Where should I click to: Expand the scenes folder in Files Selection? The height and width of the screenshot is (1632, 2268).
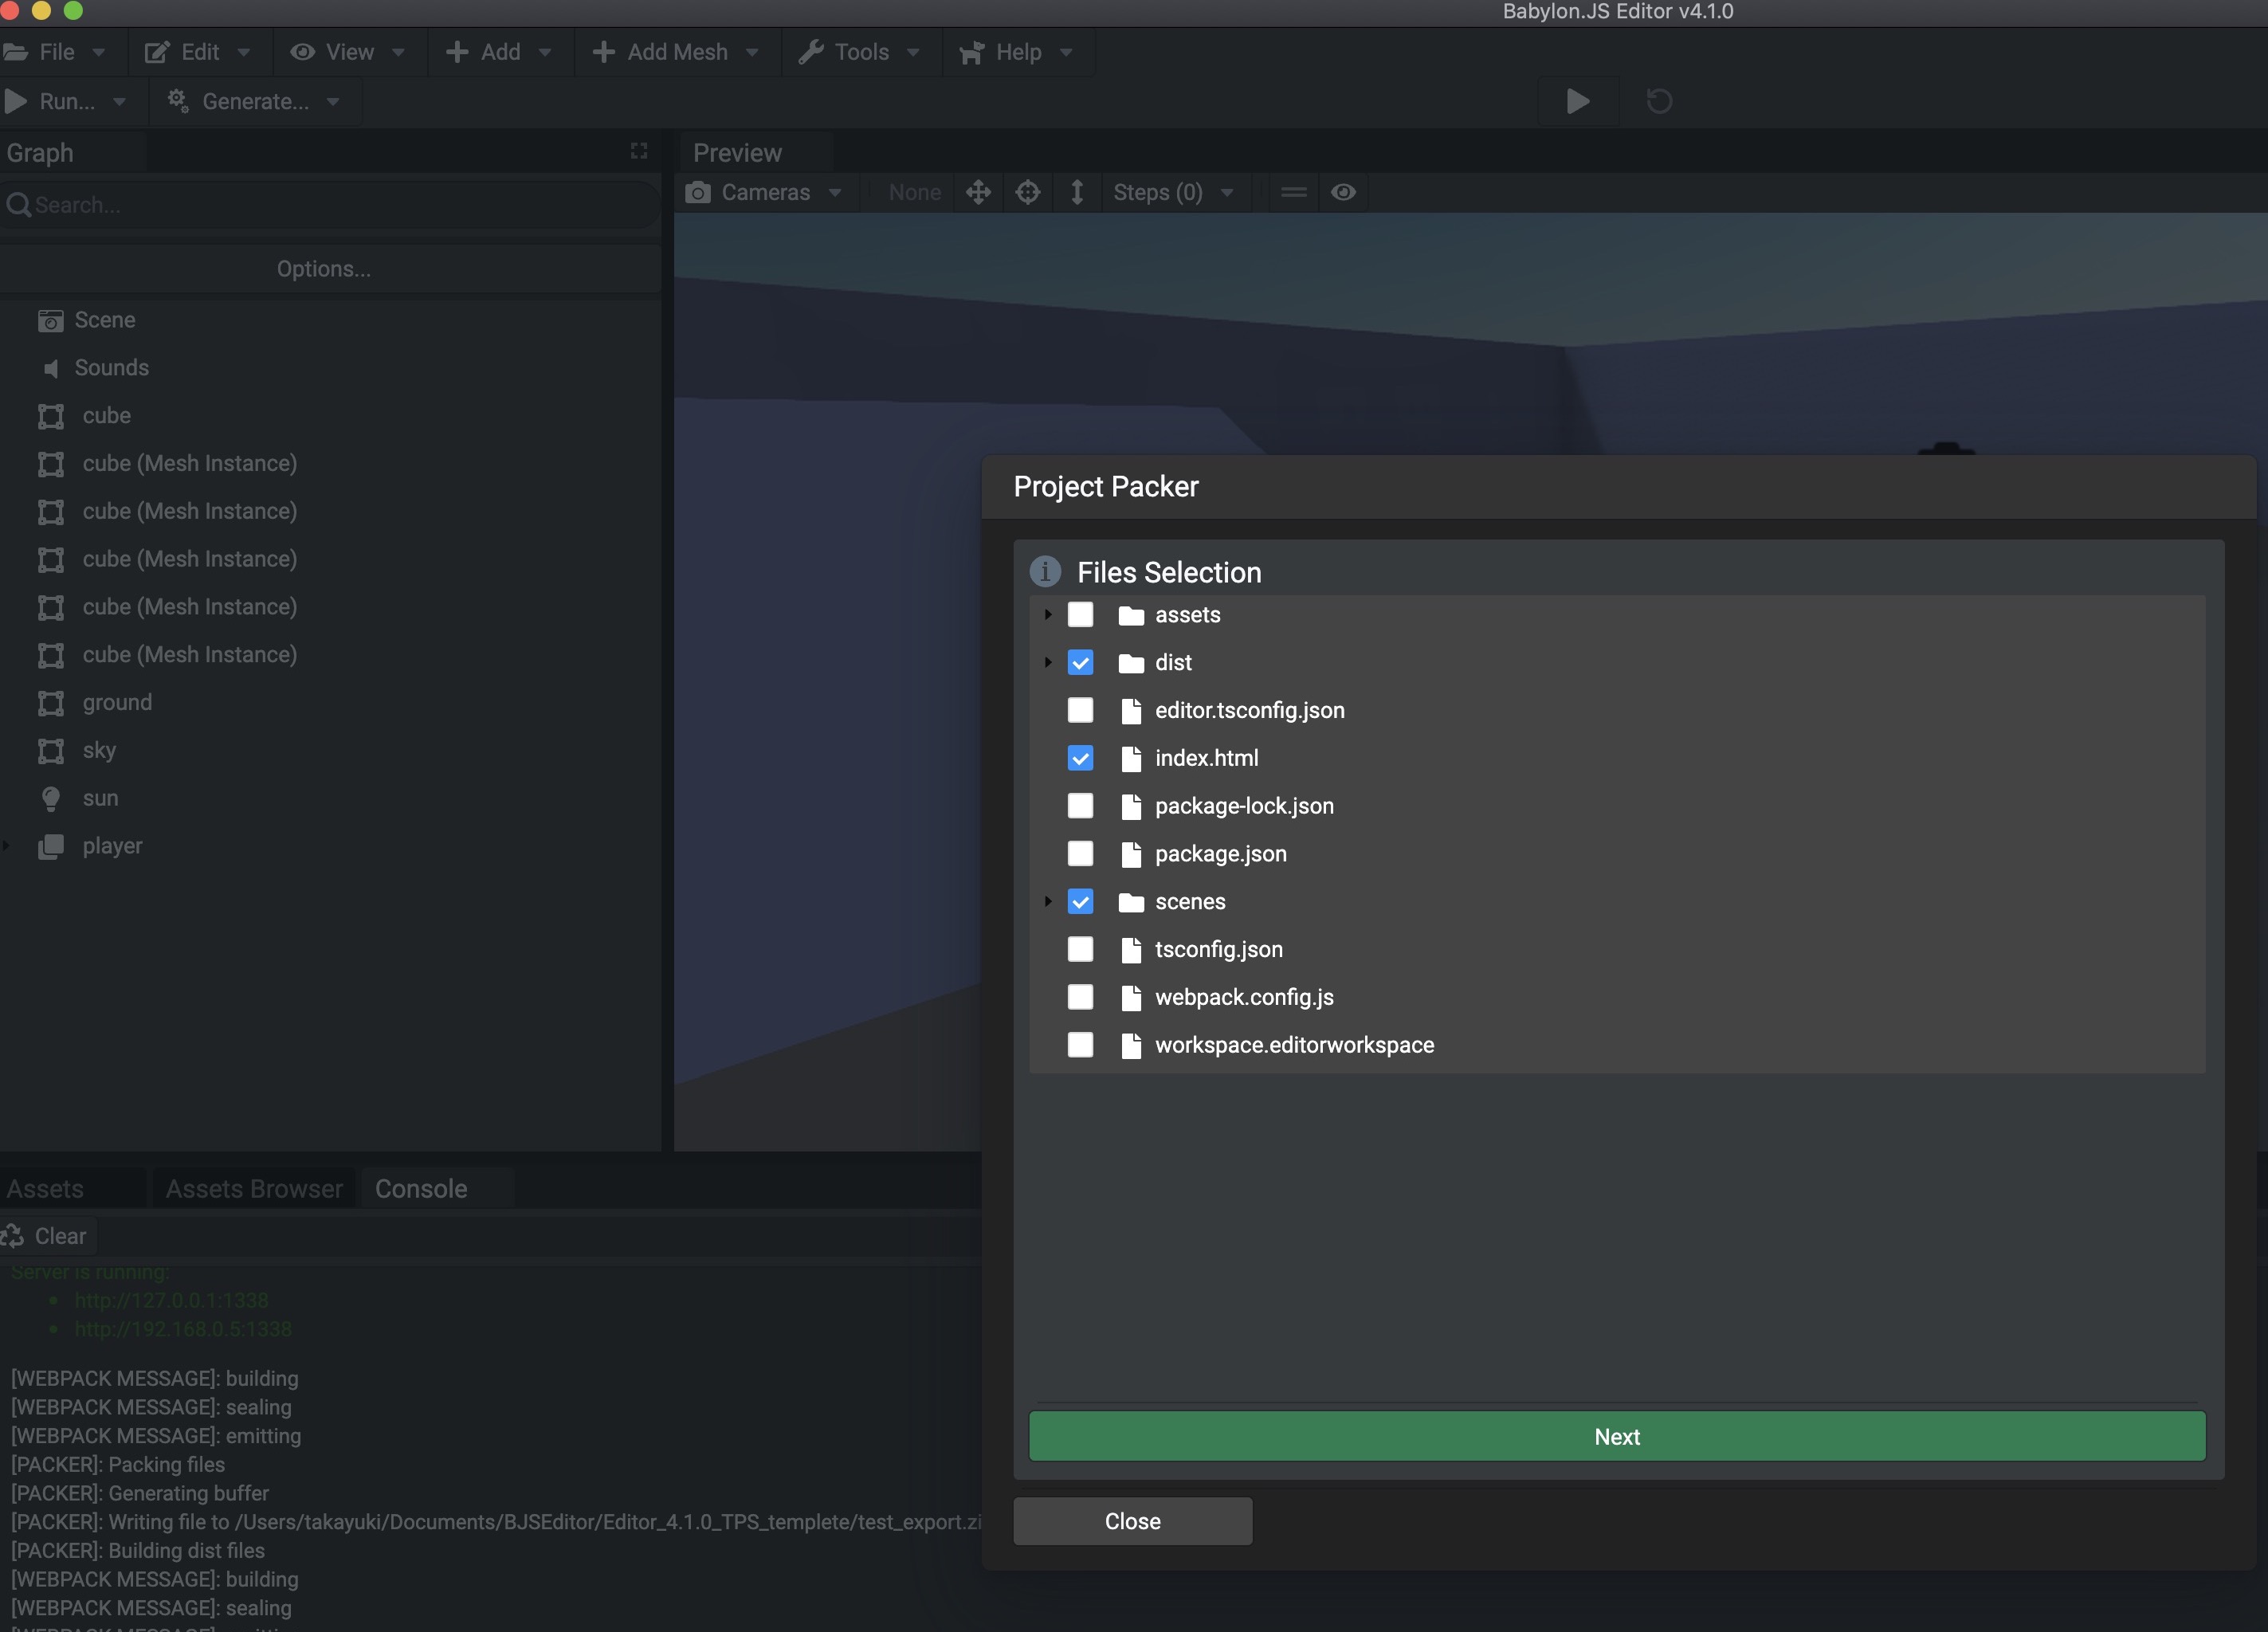click(1048, 901)
